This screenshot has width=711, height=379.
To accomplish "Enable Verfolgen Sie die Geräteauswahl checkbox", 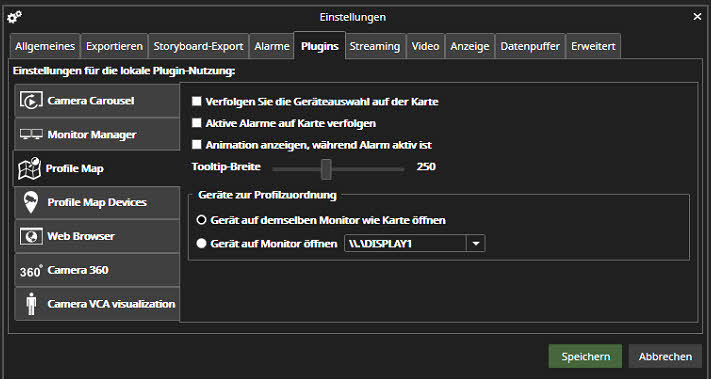I will pyautogui.click(x=196, y=101).
